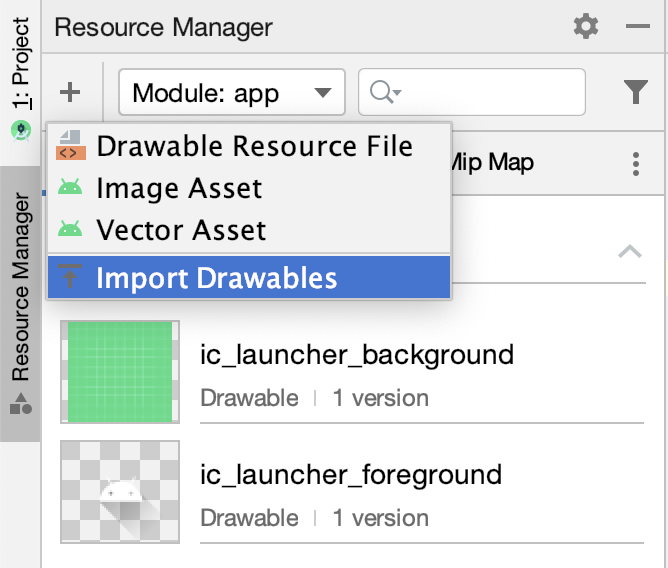Viewport: 668px width, 568px height.
Task: Choose Vector Asset from the menu
Action: [181, 230]
